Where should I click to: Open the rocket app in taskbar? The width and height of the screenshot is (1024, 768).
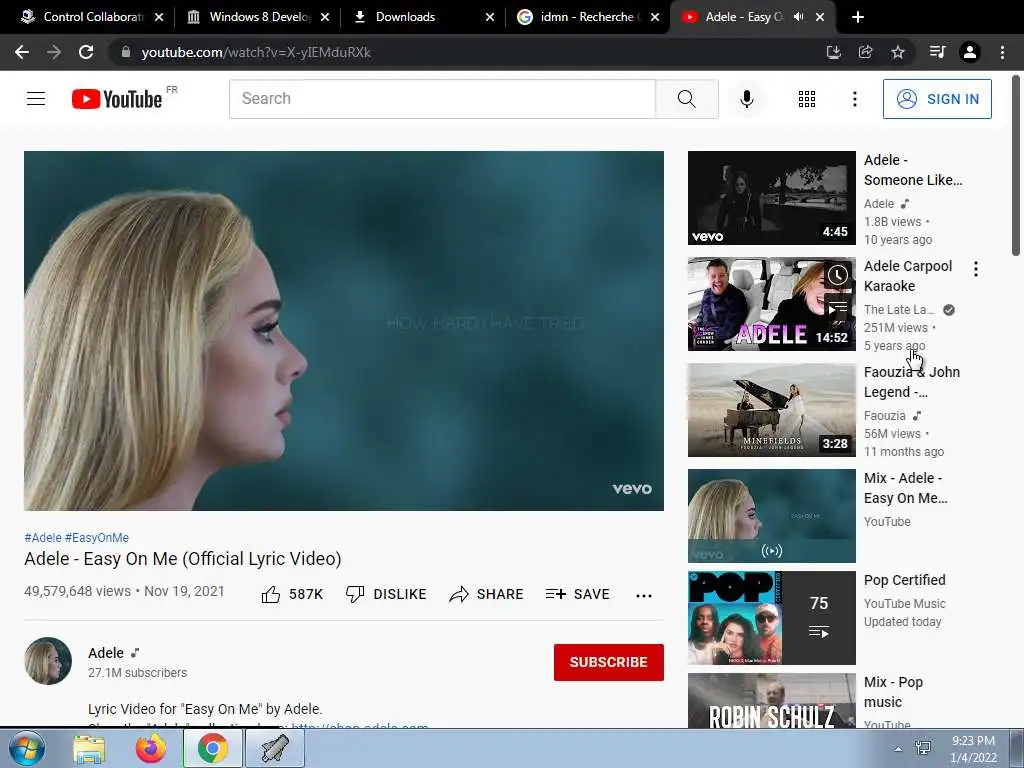(274, 748)
